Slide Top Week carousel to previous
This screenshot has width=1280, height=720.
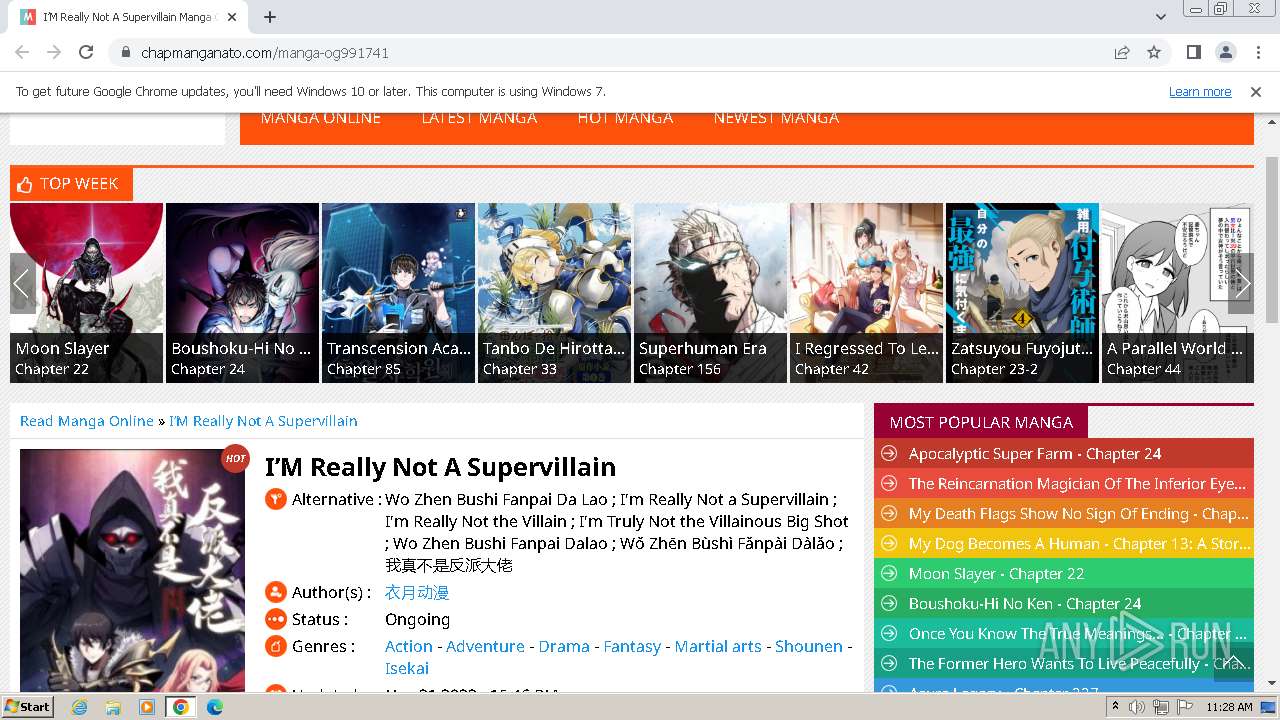[23, 283]
